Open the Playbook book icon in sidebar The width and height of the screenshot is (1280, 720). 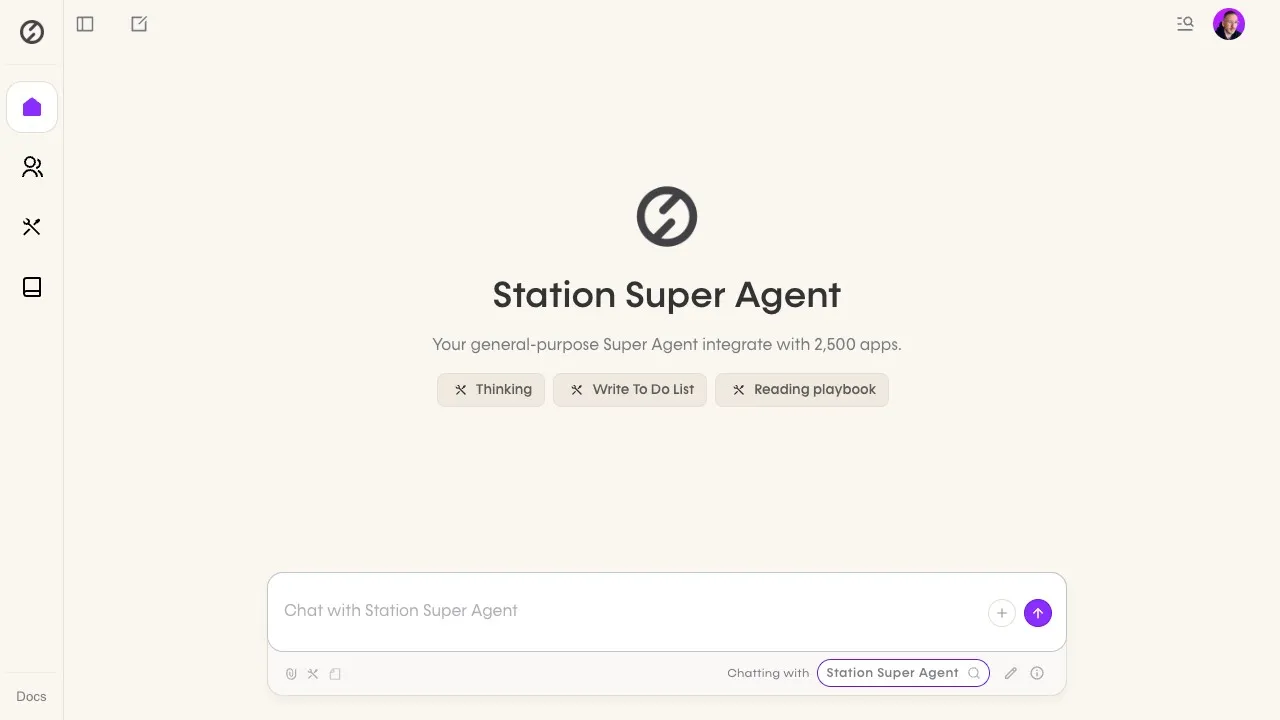pos(32,287)
